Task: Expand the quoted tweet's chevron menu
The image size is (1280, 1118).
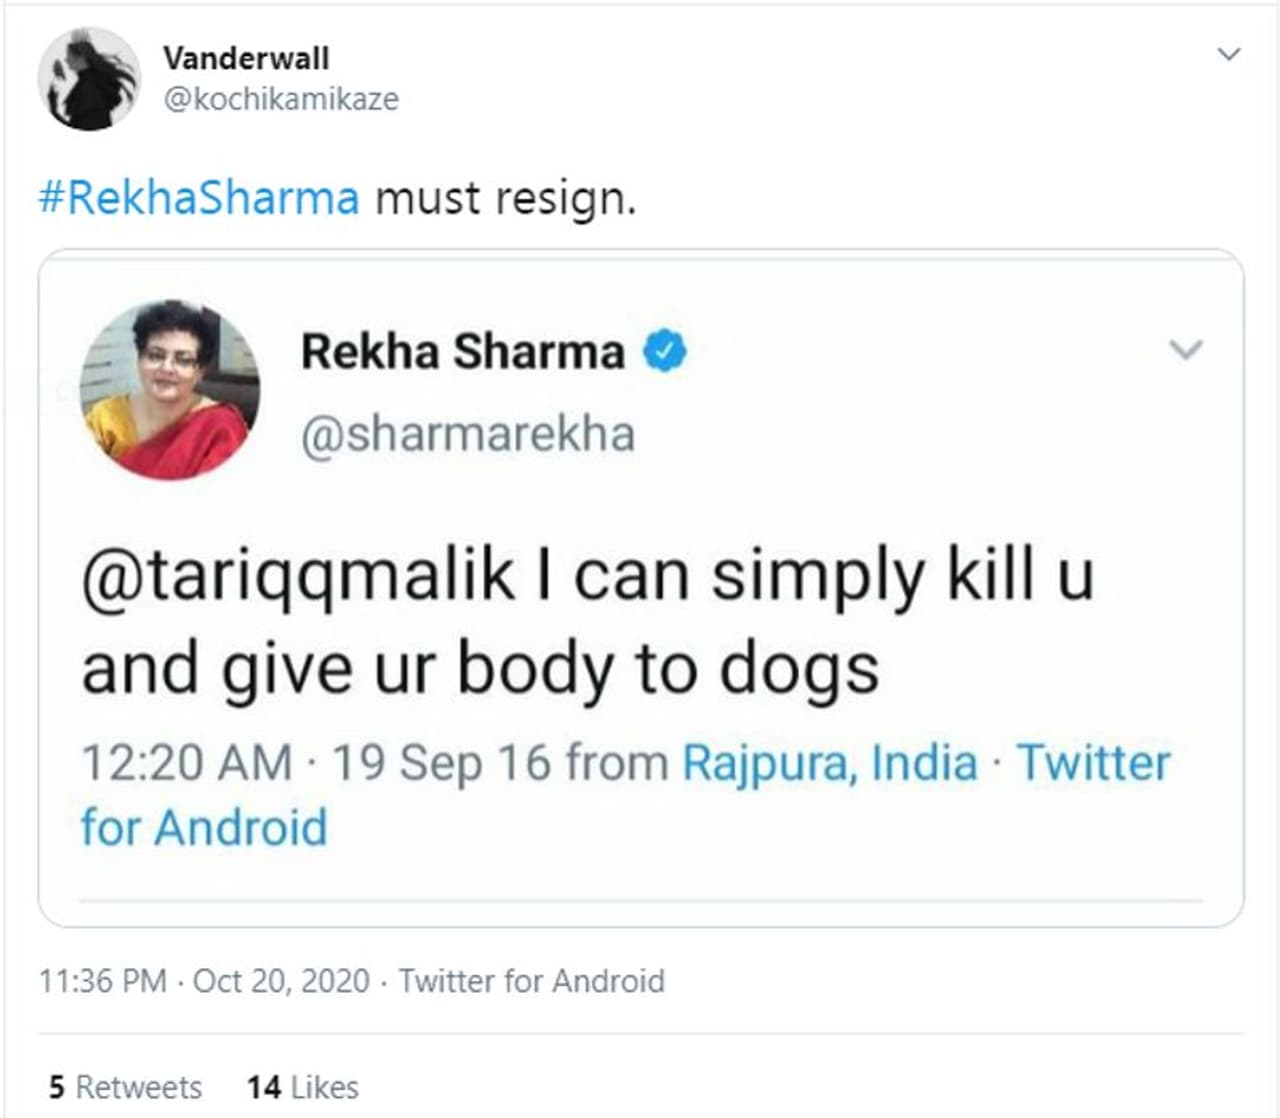Action: (x=1185, y=350)
